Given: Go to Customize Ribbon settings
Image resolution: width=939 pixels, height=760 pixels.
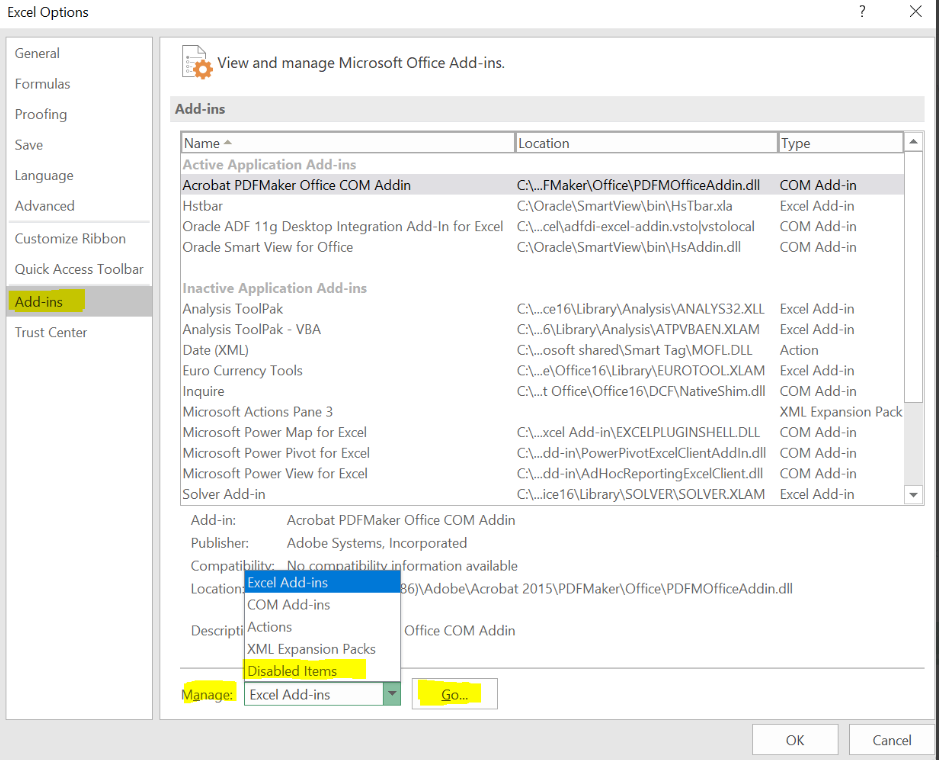Looking at the screenshot, I should coord(70,239).
